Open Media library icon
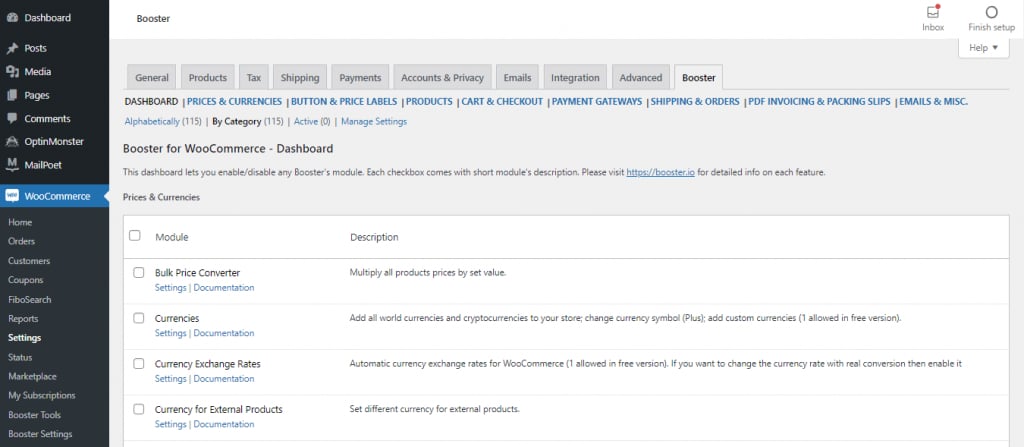 point(12,72)
